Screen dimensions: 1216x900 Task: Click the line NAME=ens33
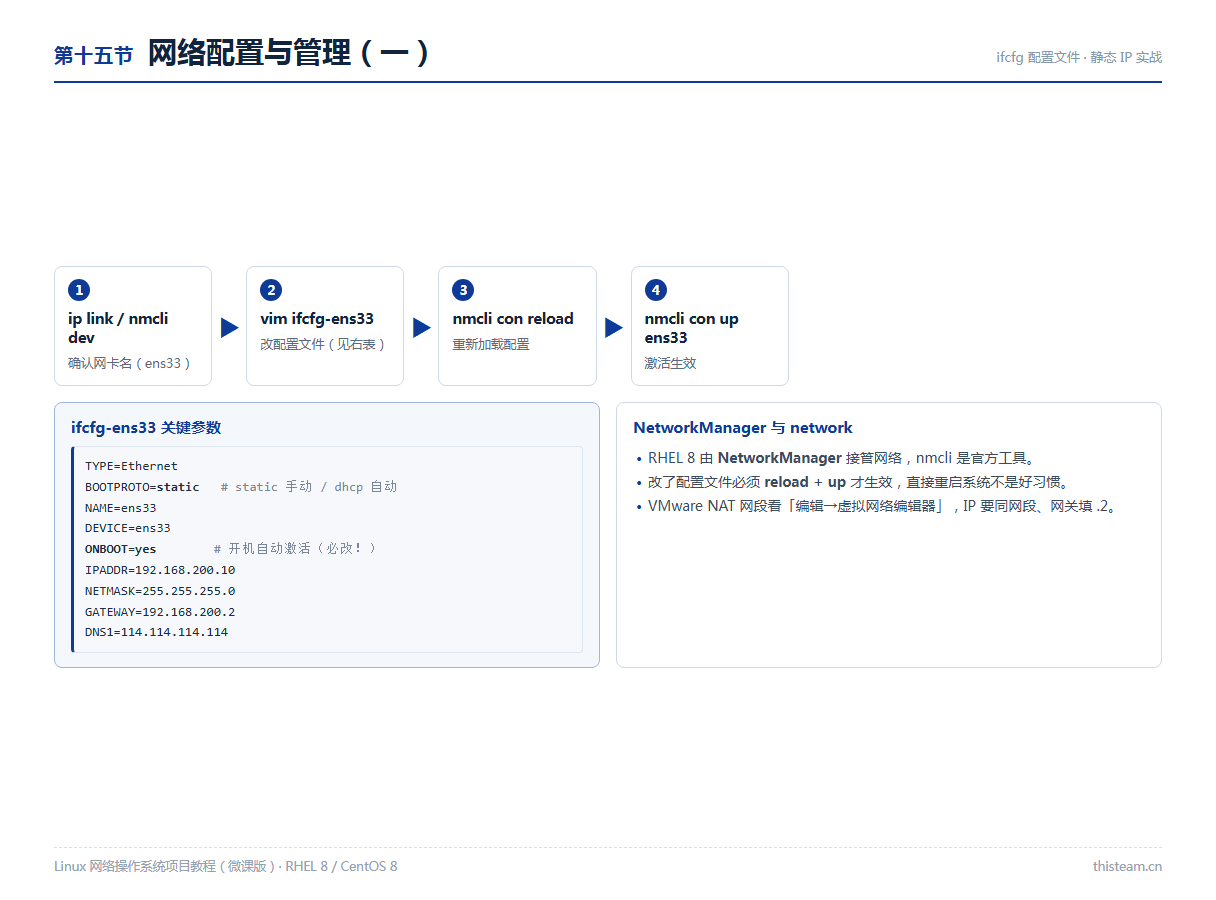pos(121,508)
